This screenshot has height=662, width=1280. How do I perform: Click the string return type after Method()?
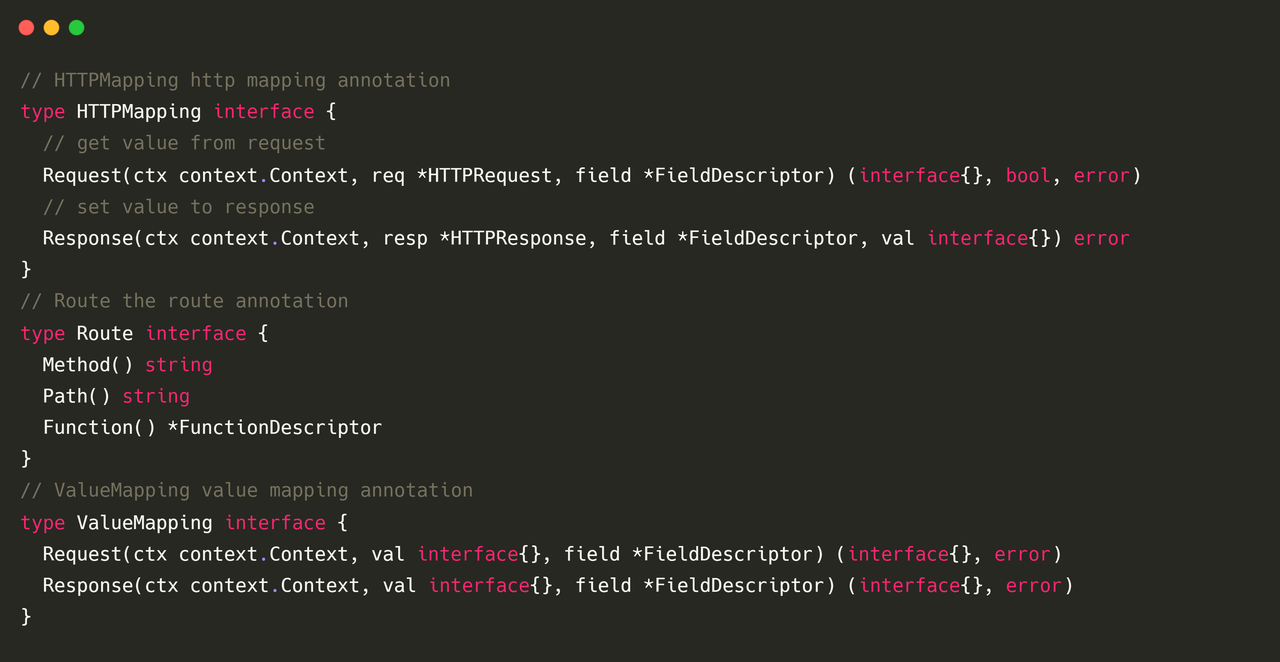179,365
